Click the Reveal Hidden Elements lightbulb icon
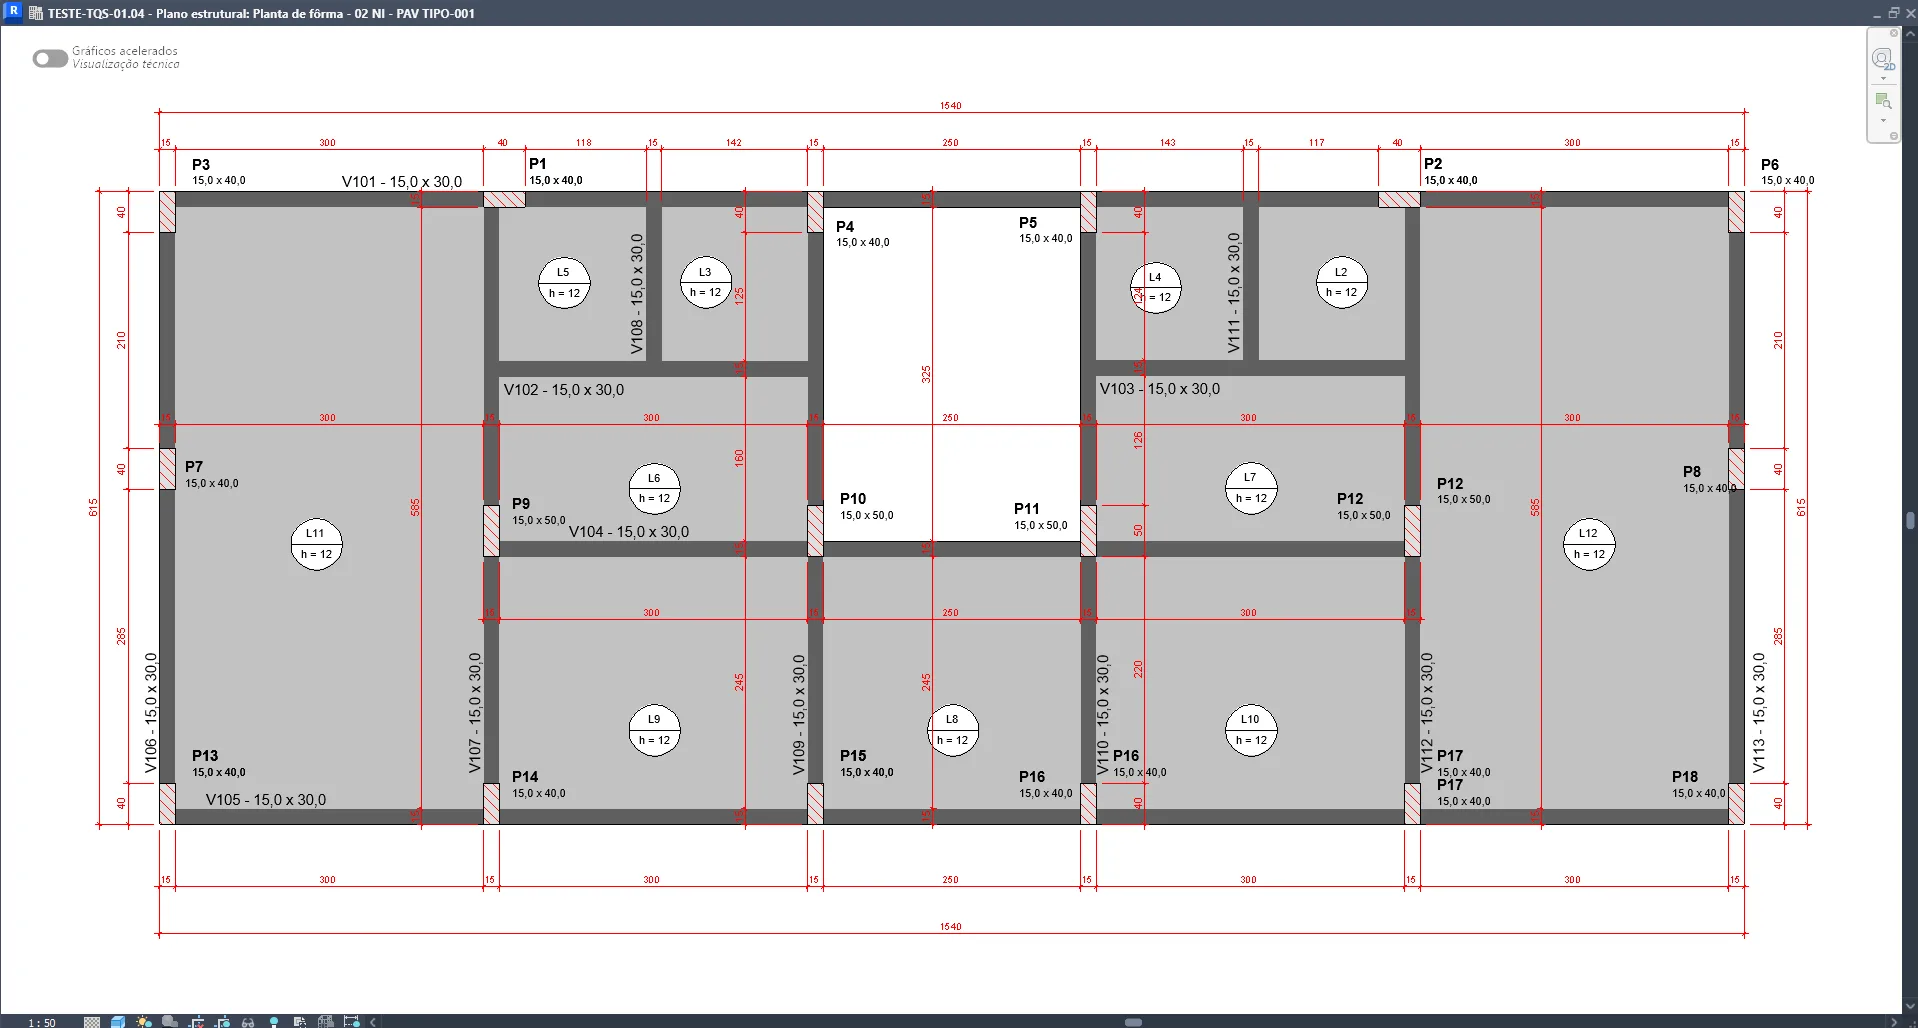1918x1028 pixels. (x=274, y=1022)
